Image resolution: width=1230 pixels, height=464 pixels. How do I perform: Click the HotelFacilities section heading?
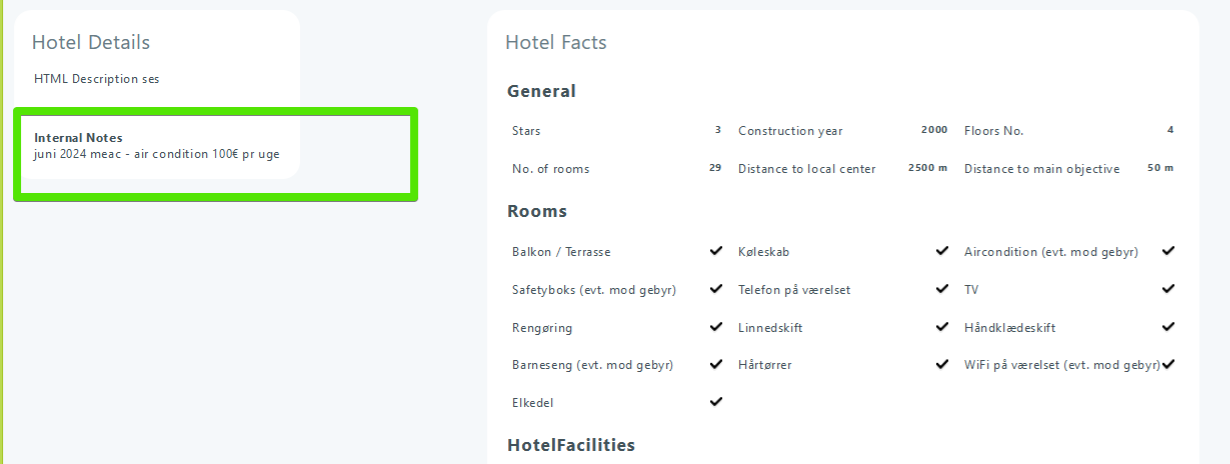point(571,445)
